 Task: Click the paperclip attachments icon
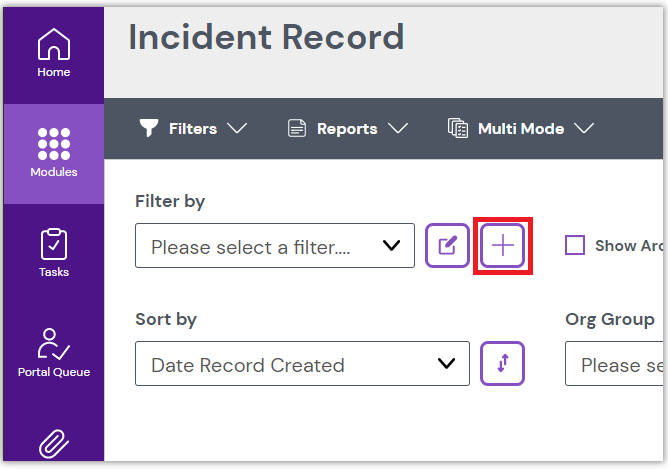54,443
